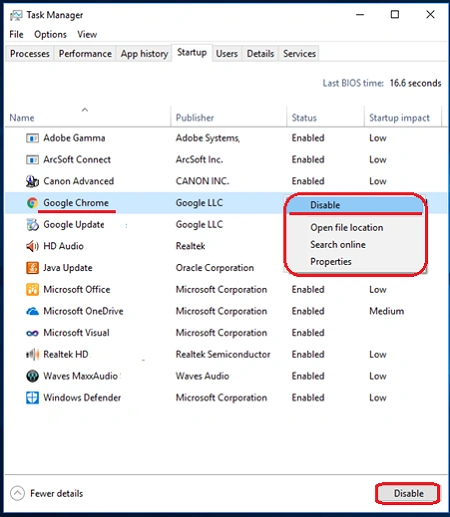
Task: Click the HD Audio speaker icon
Action: click(32, 246)
